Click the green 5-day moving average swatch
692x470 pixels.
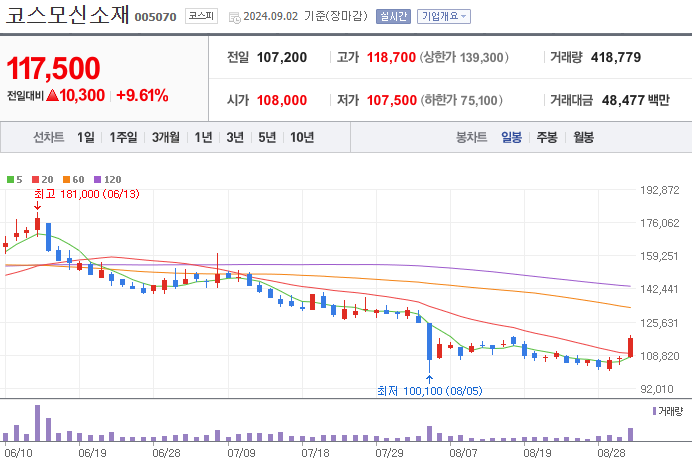pos(10,180)
